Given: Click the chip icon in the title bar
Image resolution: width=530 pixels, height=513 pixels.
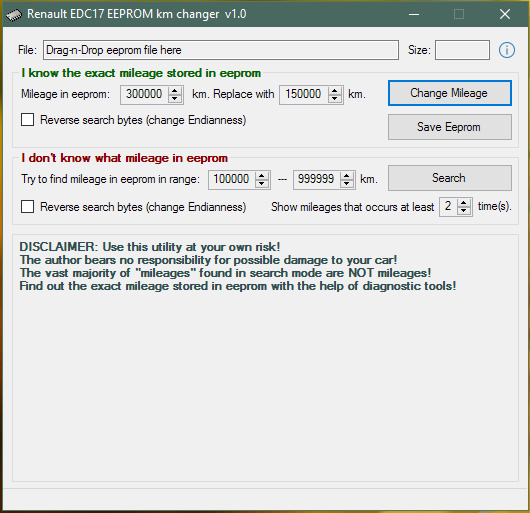Looking at the screenshot, I should [x=14, y=15].
